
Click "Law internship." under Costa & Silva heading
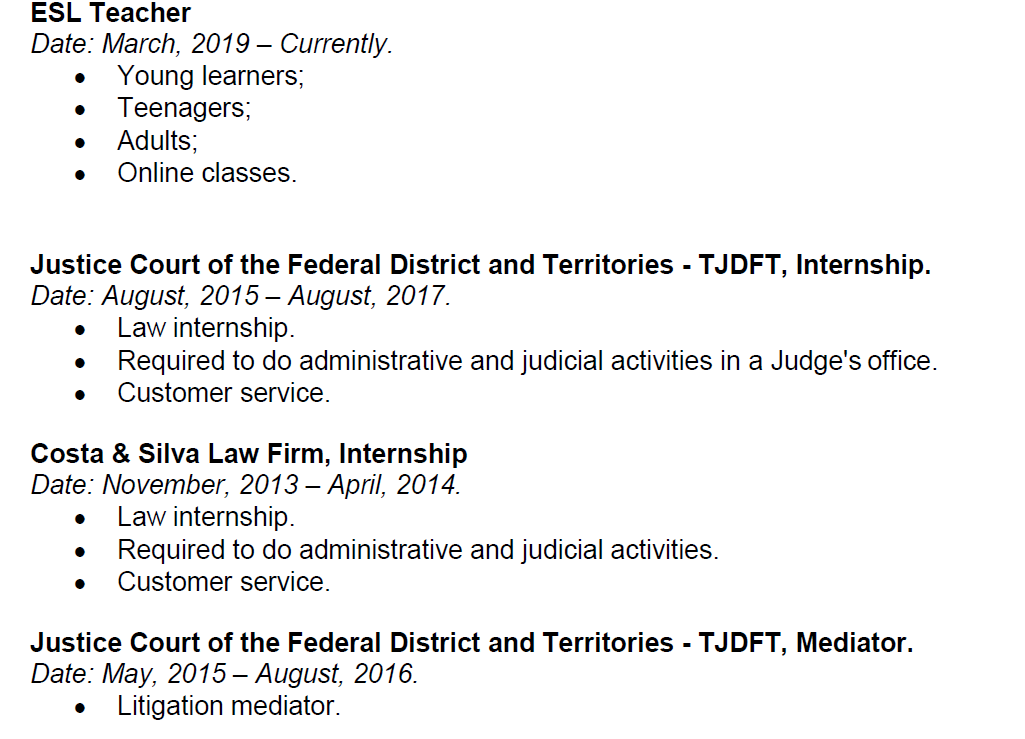click(205, 517)
